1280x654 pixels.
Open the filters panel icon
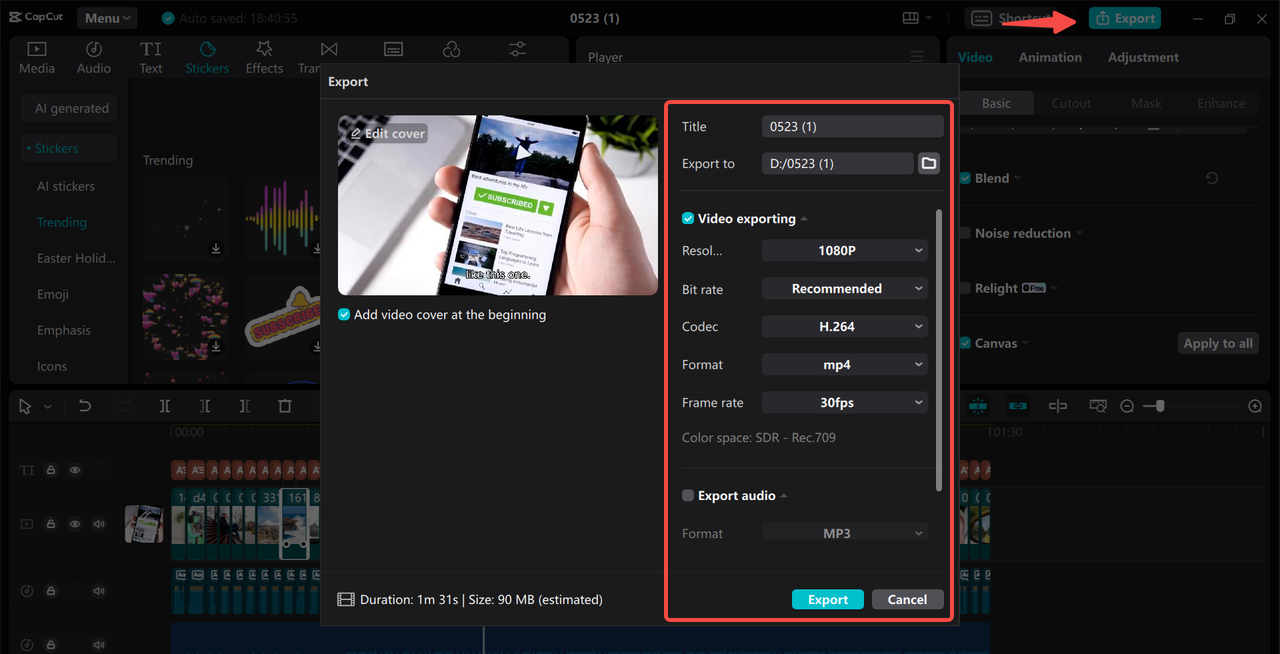point(452,49)
